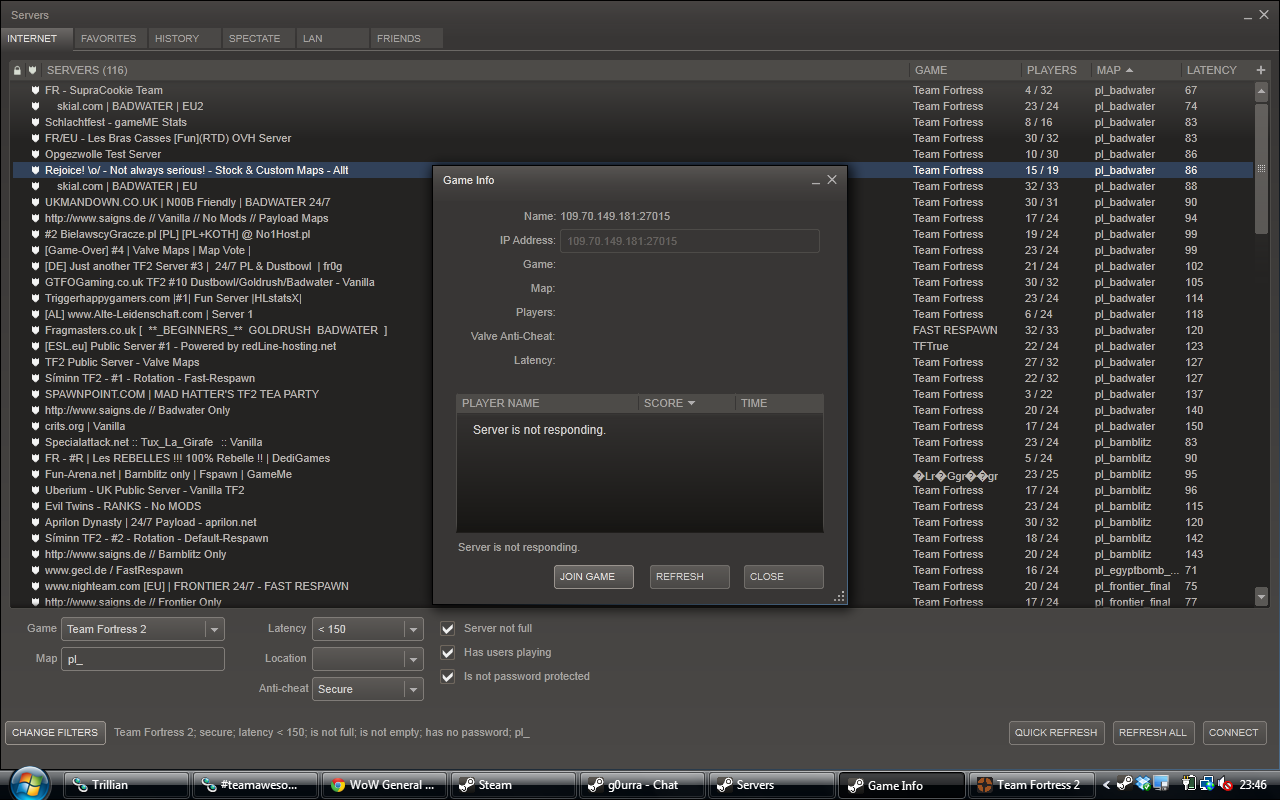Click the Chrome WoW General taskbar item
1280x800 pixels.
[382, 785]
